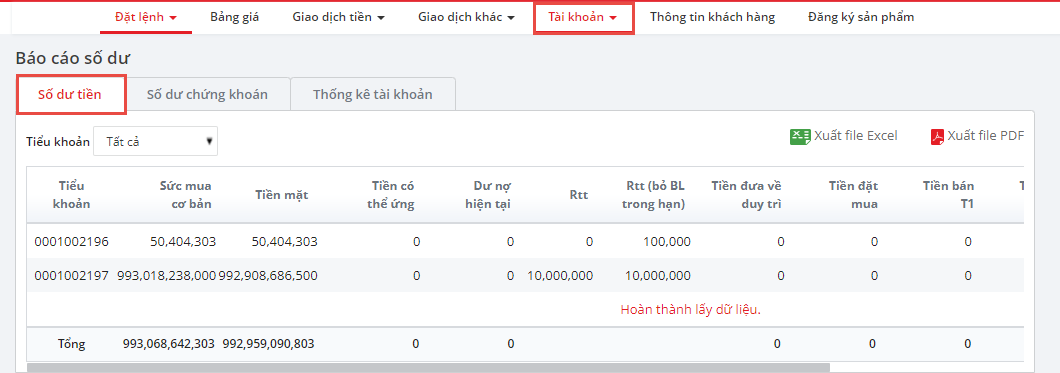
Task: Click the Sức mua cơ bản column header
Action: coord(186,195)
